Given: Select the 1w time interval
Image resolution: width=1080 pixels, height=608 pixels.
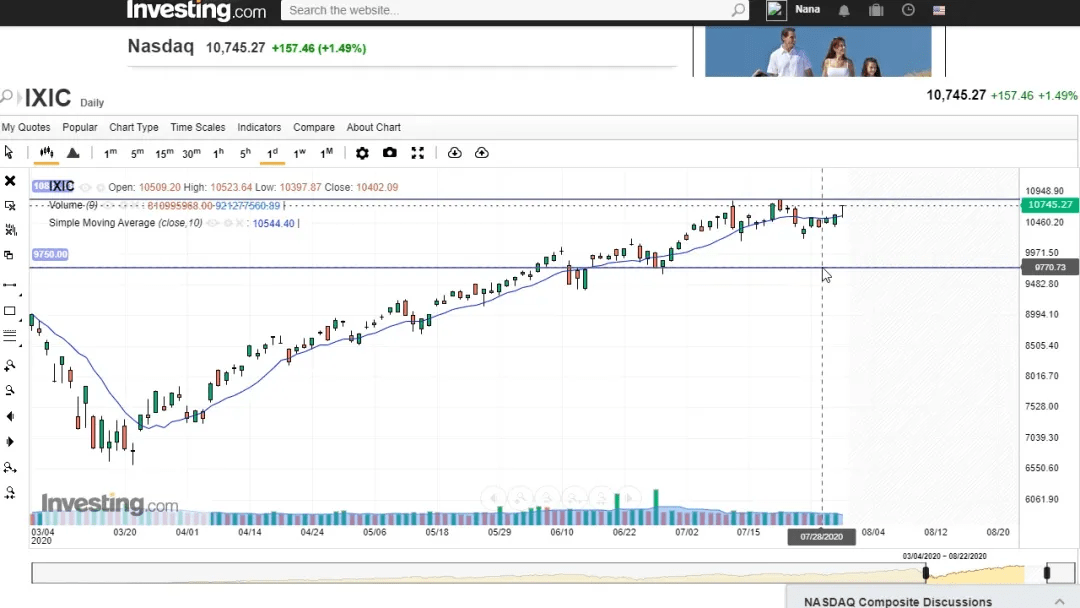Looking at the screenshot, I should coord(299,153).
